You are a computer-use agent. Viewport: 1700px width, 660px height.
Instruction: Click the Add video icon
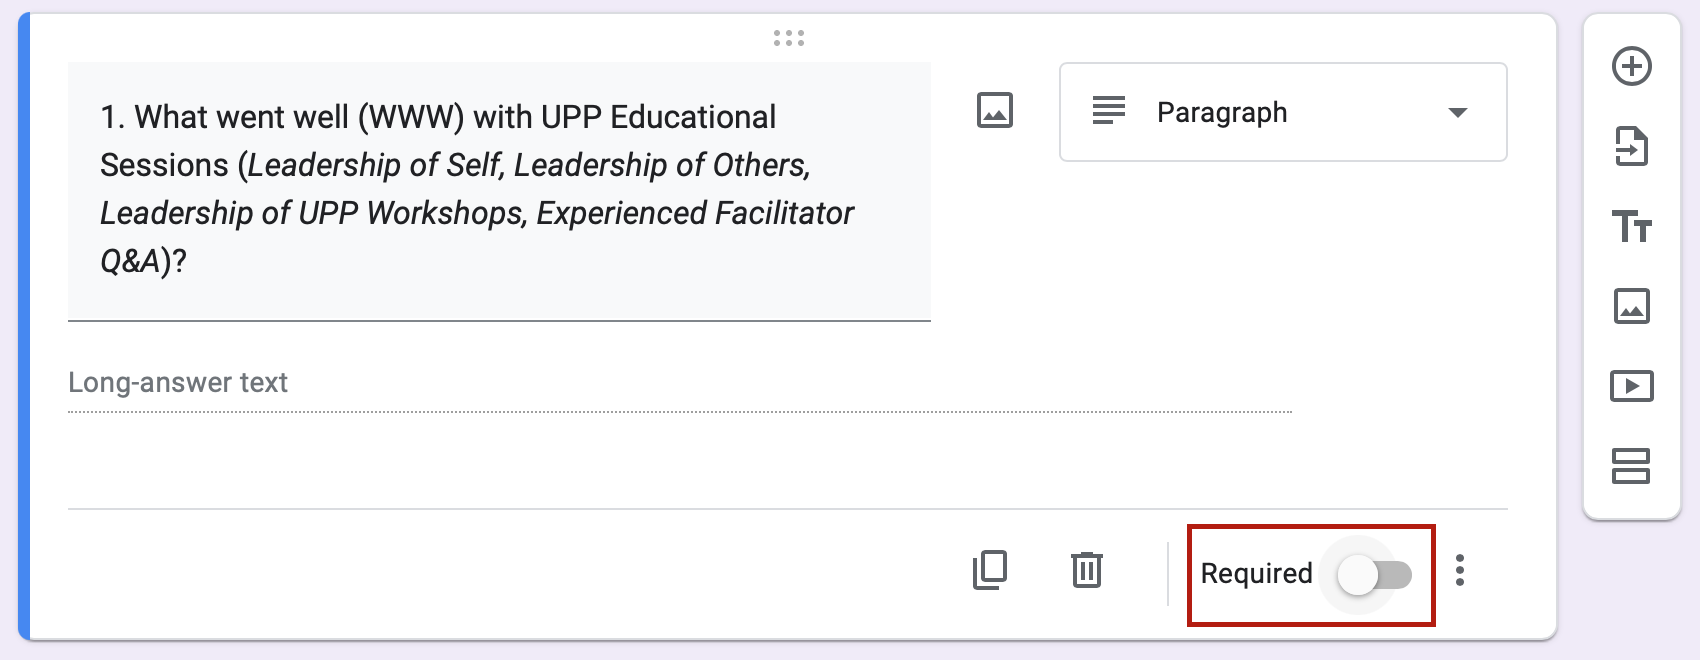[1631, 386]
